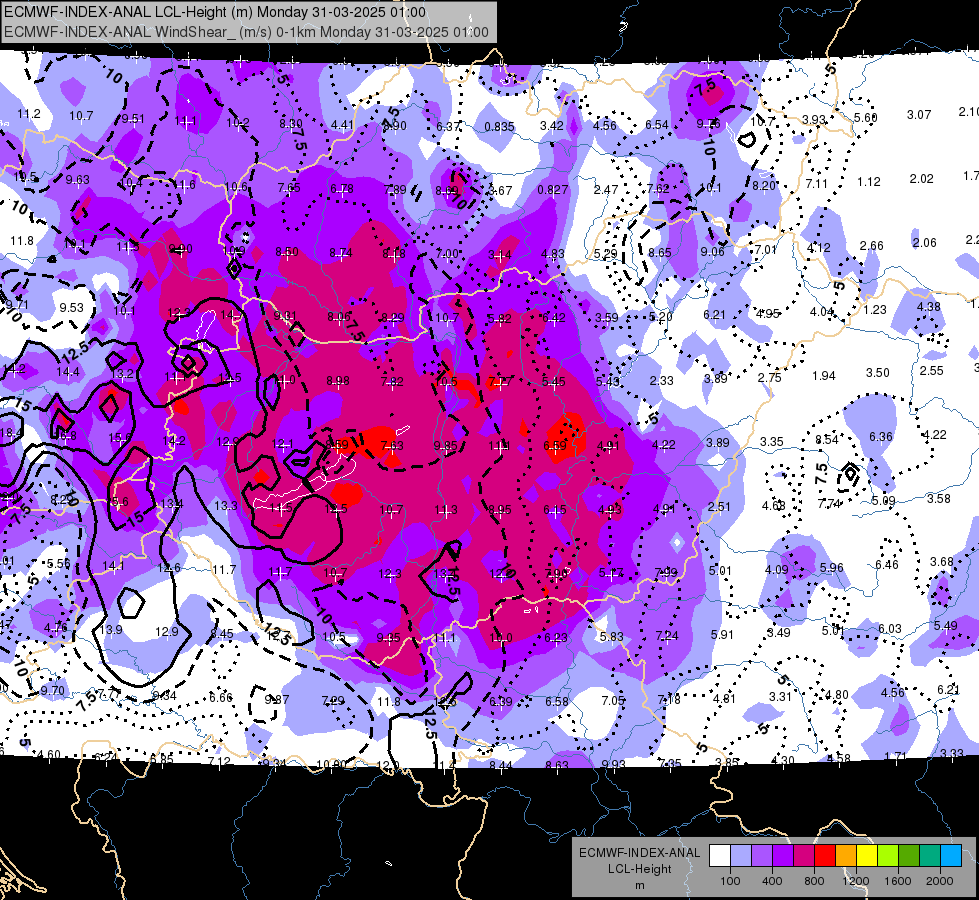Select the magenta legend swatch left of 800
Image resolution: width=979 pixels, height=900 pixels.
[x=804, y=856]
